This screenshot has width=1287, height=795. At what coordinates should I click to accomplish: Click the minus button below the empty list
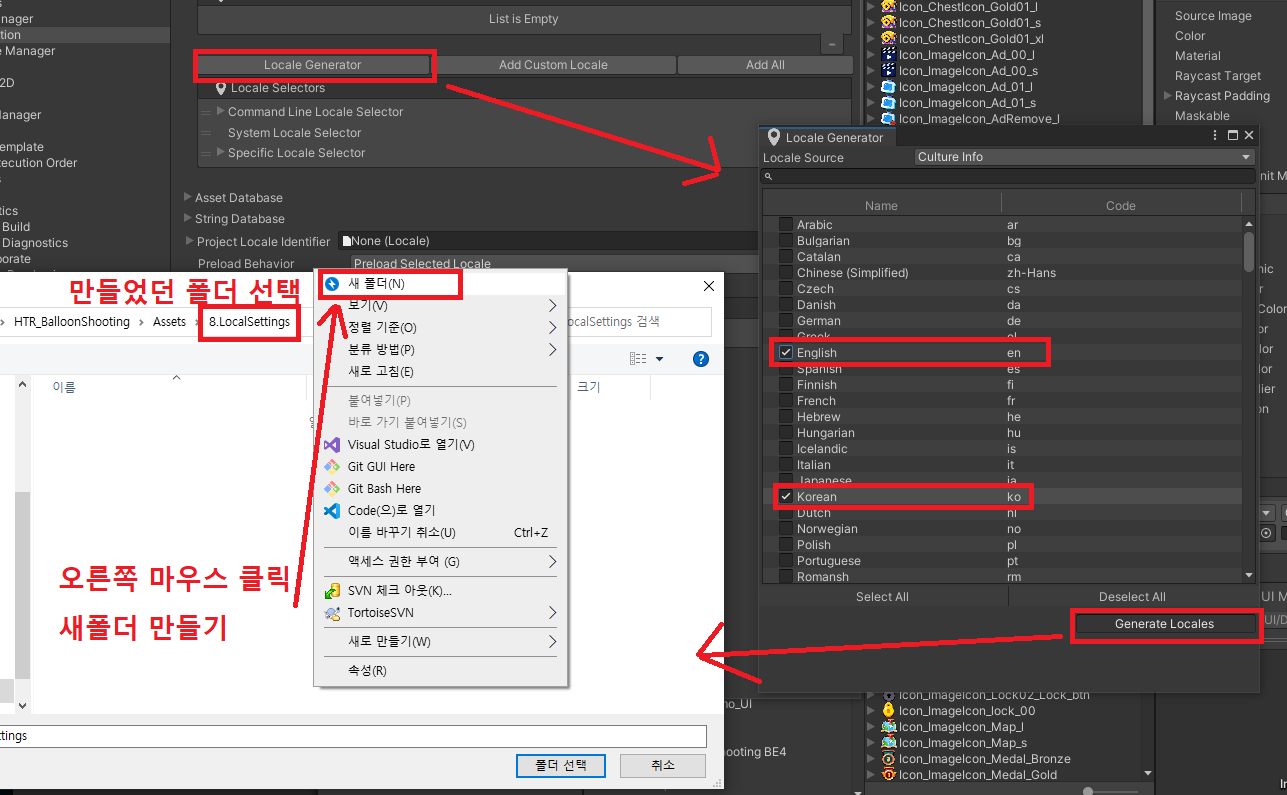[832, 44]
